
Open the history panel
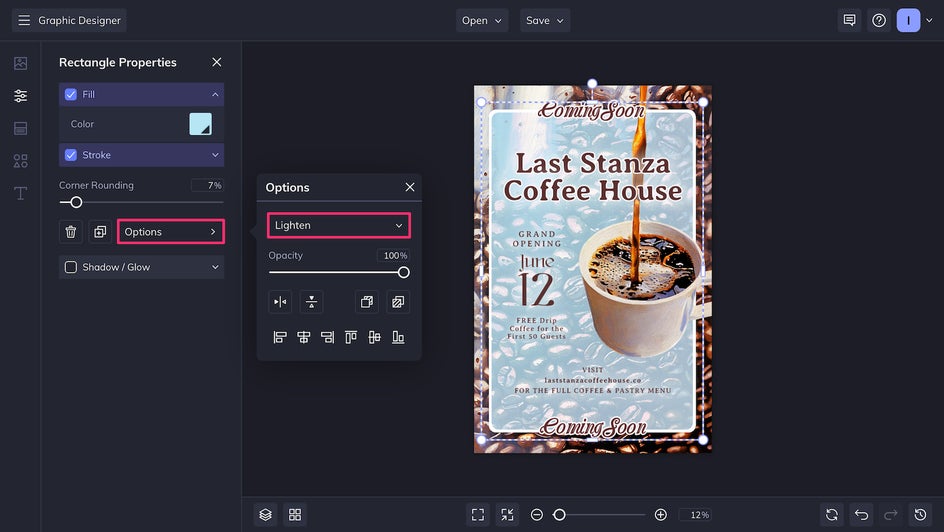921,515
